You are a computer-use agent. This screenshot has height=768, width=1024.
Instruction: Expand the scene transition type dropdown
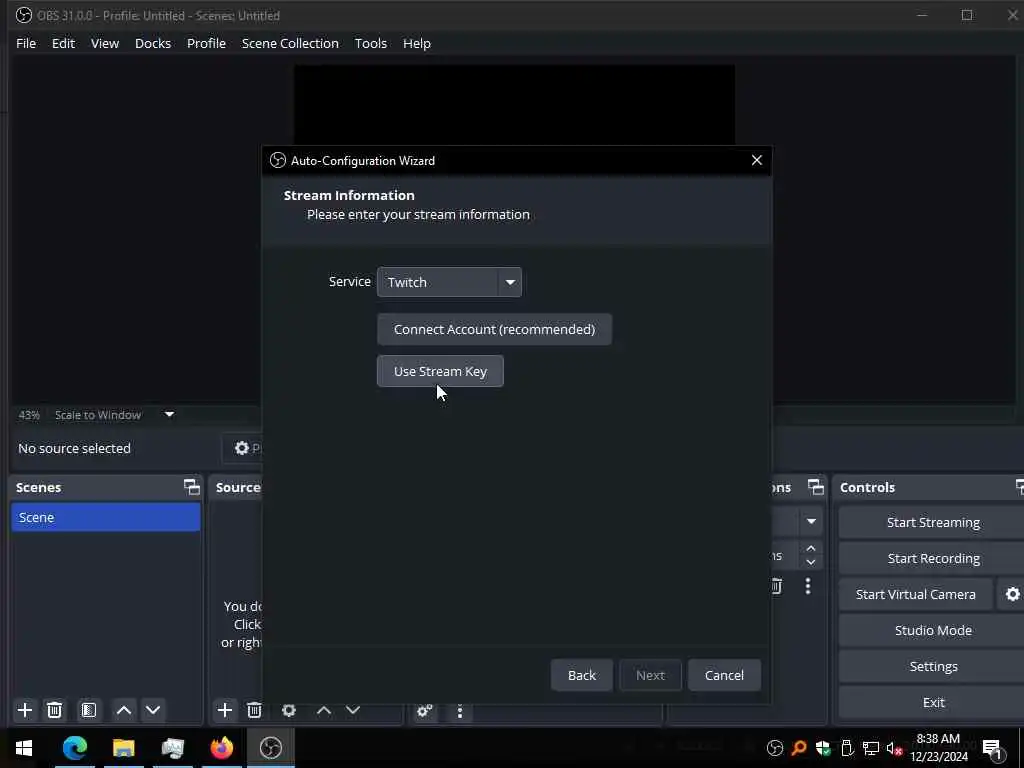pos(811,521)
